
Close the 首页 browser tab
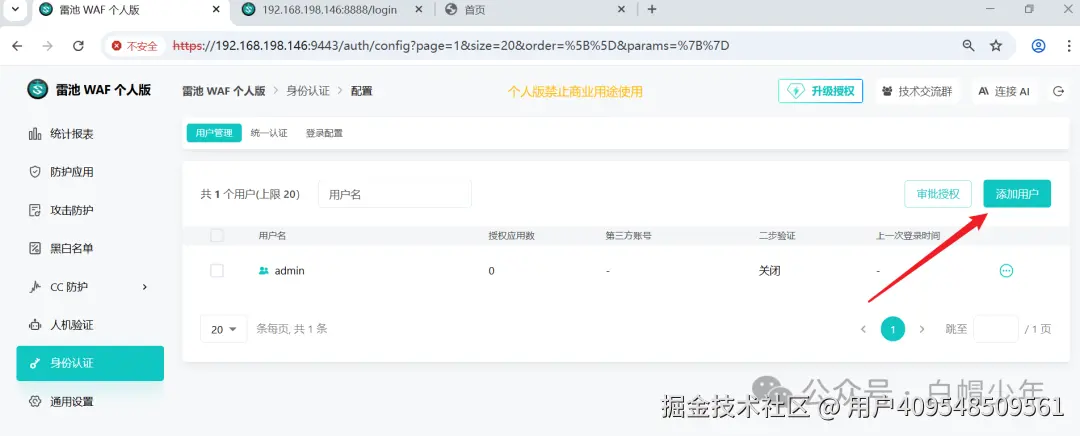point(621,10)
